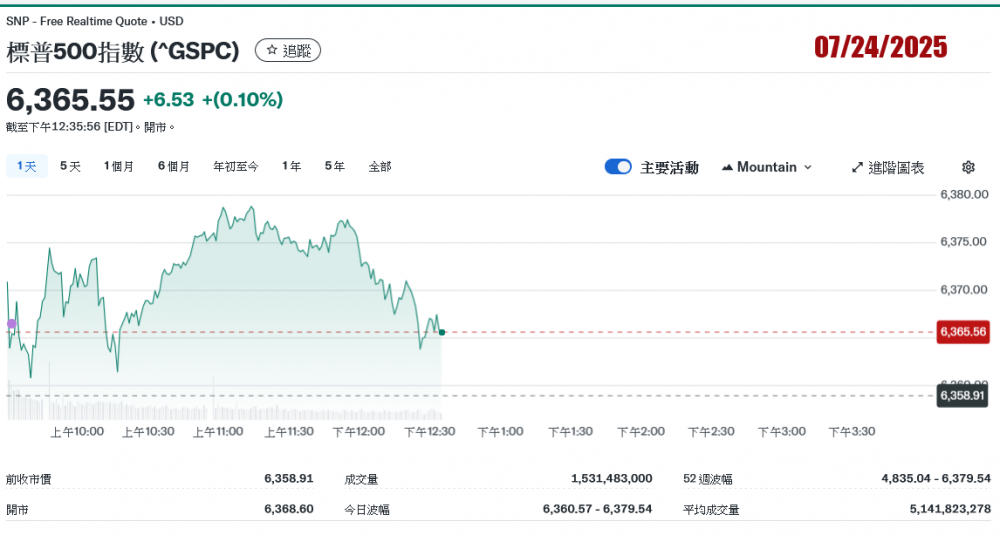
Task: Click the 進階圖表 link
Action: (896, 167)
